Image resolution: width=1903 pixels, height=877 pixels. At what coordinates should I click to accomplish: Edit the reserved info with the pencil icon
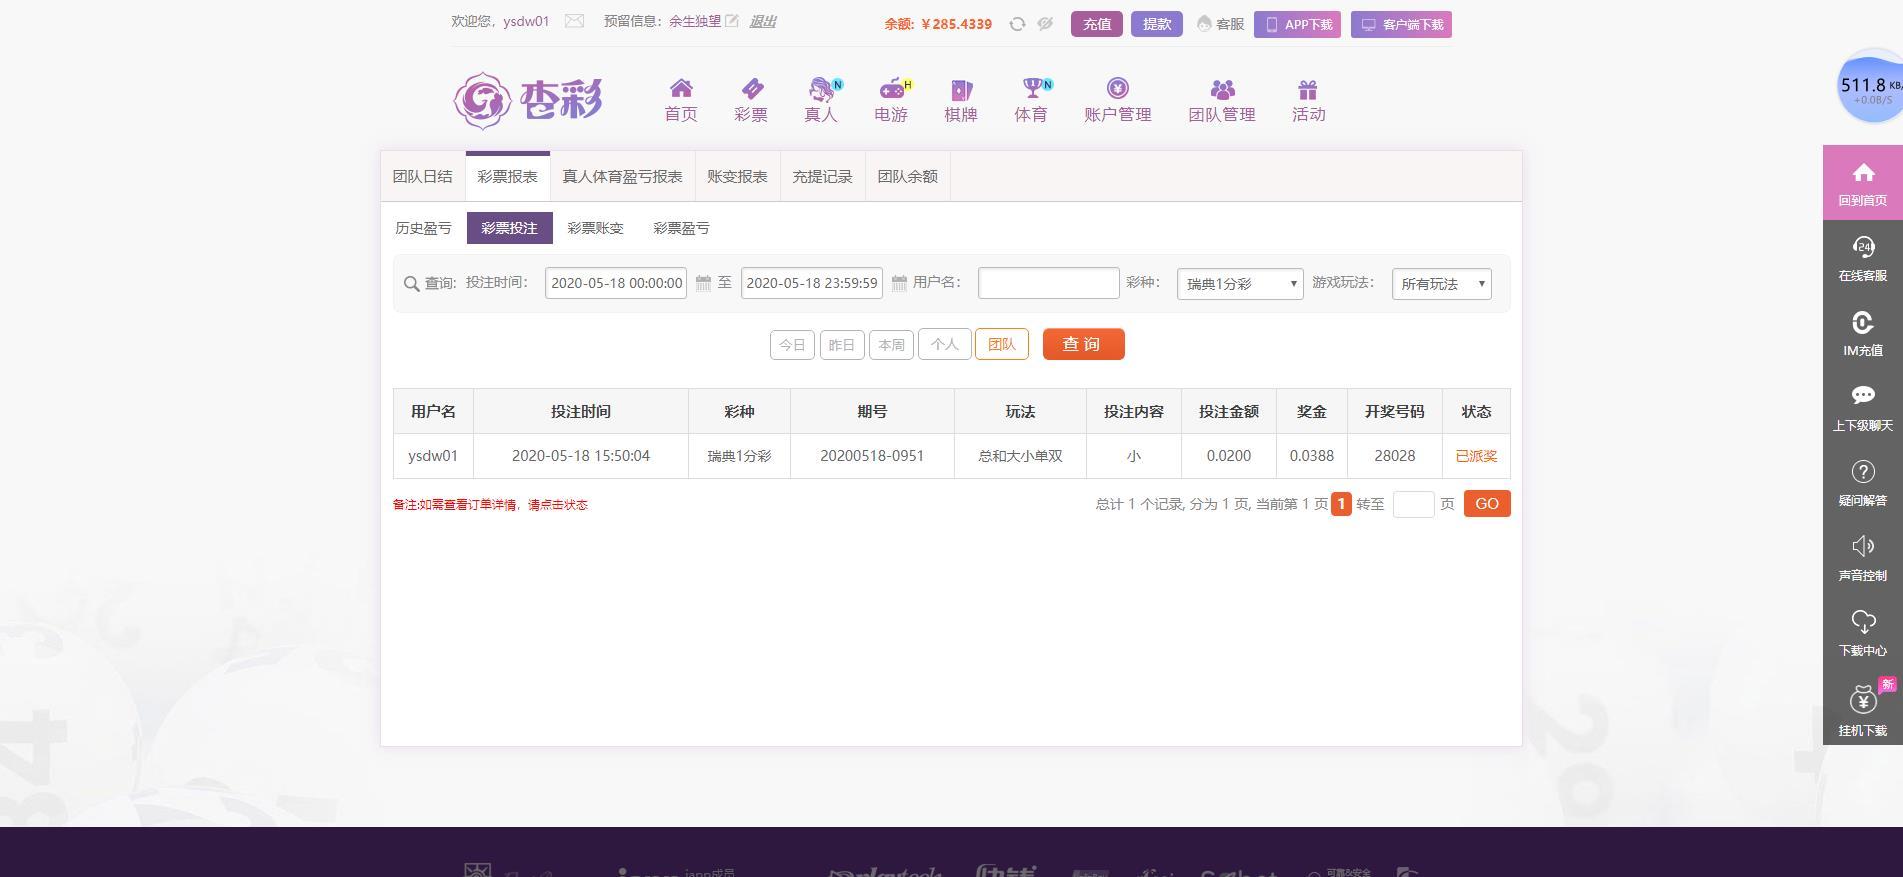(732, 21)
